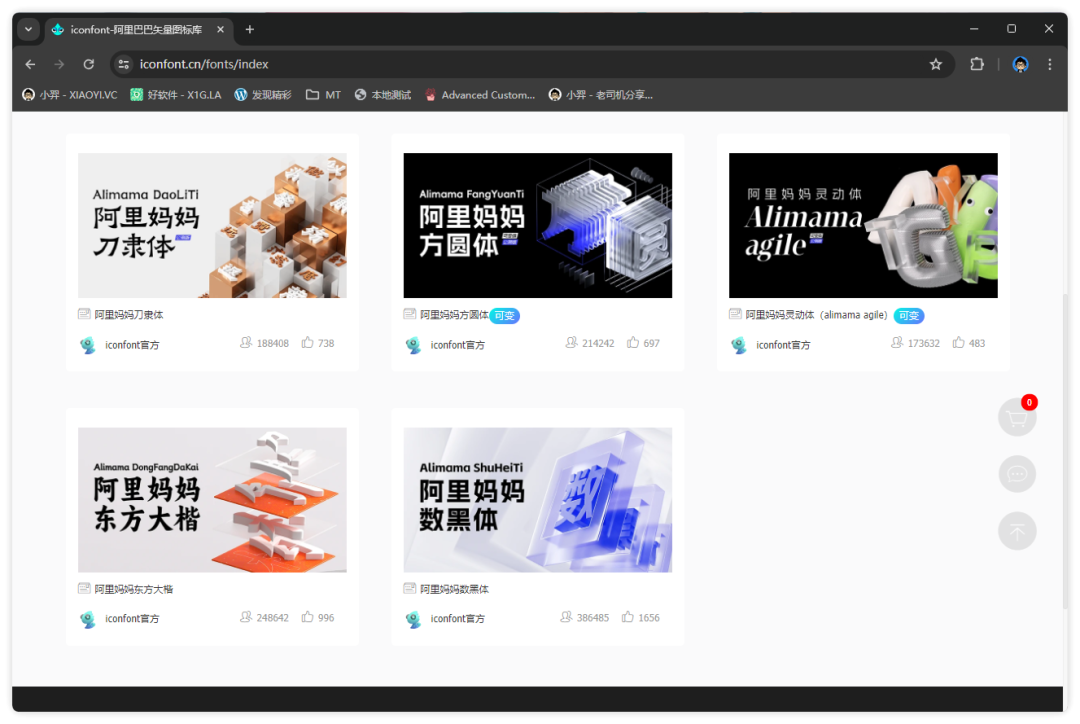1080x724 pixels.
Task: Click the iconfont官方 author name under 阿里妈妈数黑体
Action: coord(457,619)
